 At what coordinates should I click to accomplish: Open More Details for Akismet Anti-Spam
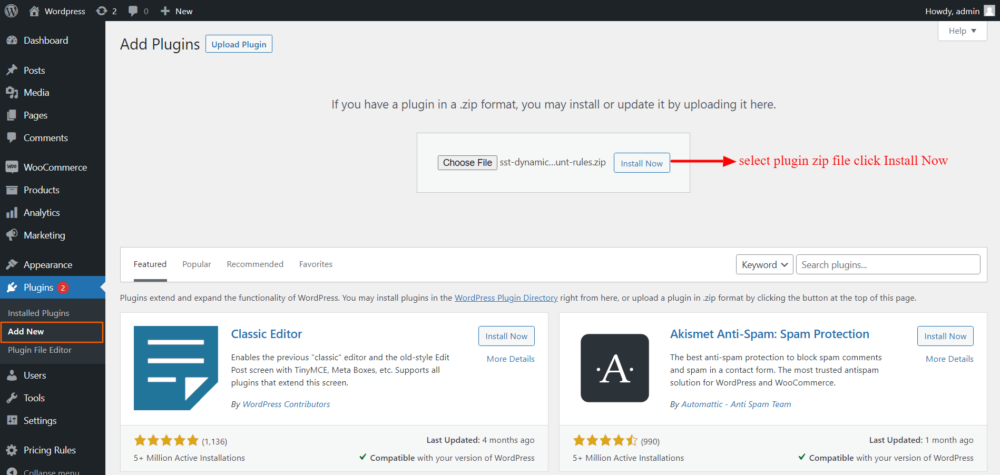(x=950, y=359)
